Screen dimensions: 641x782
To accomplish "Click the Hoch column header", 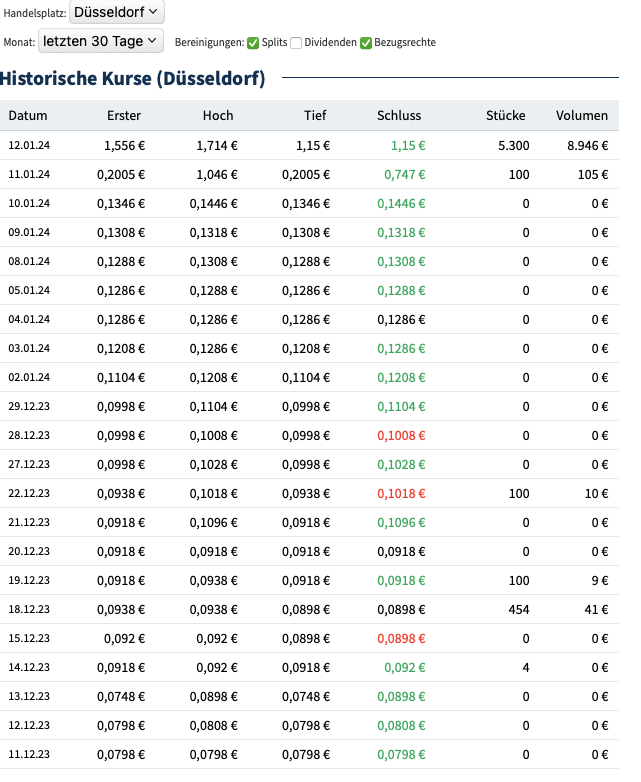I will (217, 116).
